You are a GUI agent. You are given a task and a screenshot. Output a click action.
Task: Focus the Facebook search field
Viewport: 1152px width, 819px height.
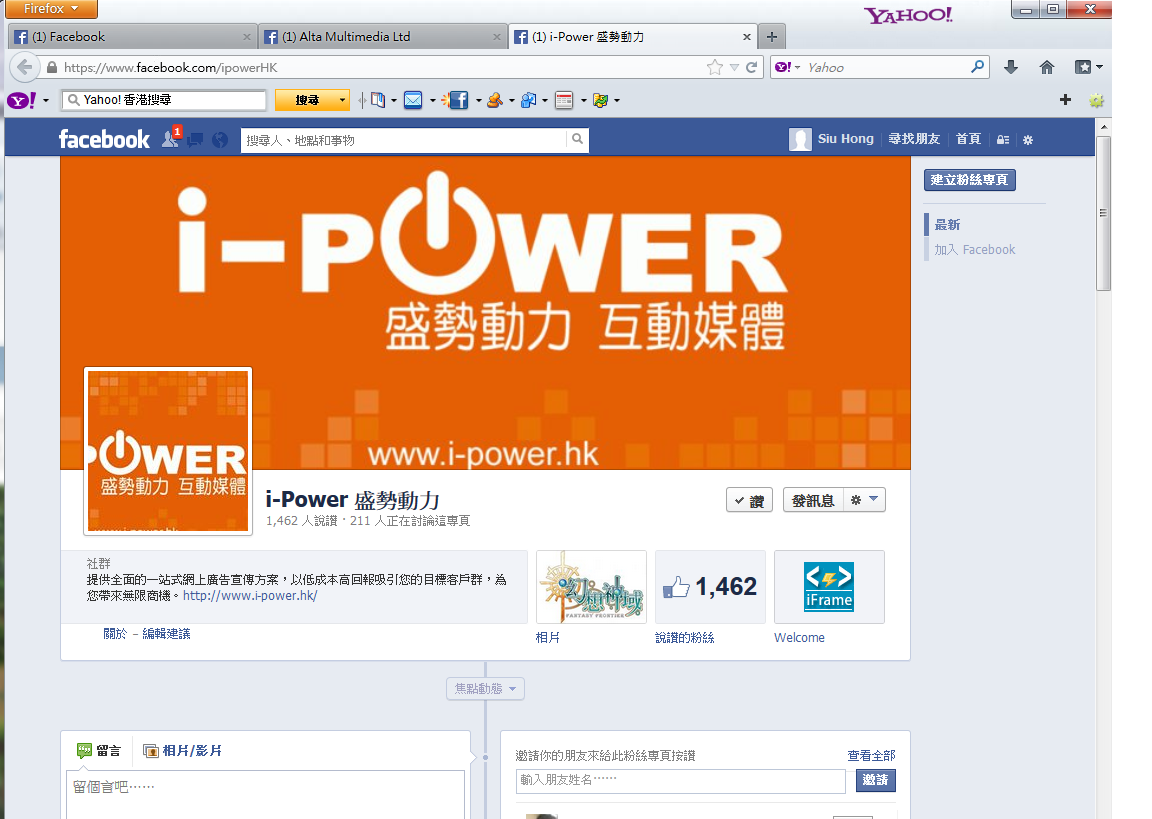pyautogui.click(x=403, y=139)
